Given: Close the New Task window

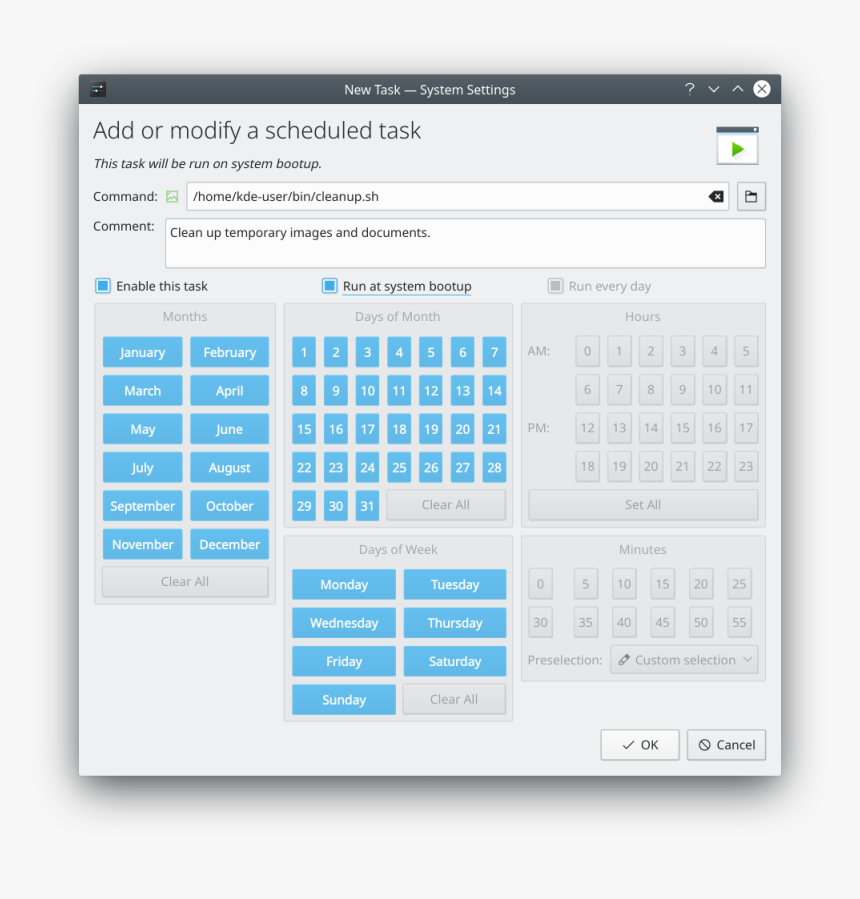Looking at the screenshot, I should (x=762, y=89).
